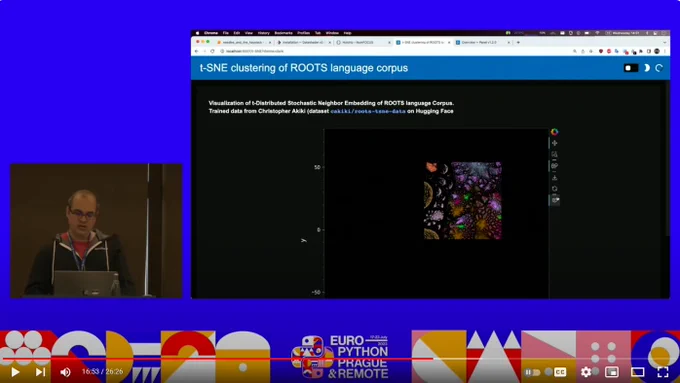
Task: Open the Chrome menu in macOS menu bar
Action: click(x=211, y=33)
